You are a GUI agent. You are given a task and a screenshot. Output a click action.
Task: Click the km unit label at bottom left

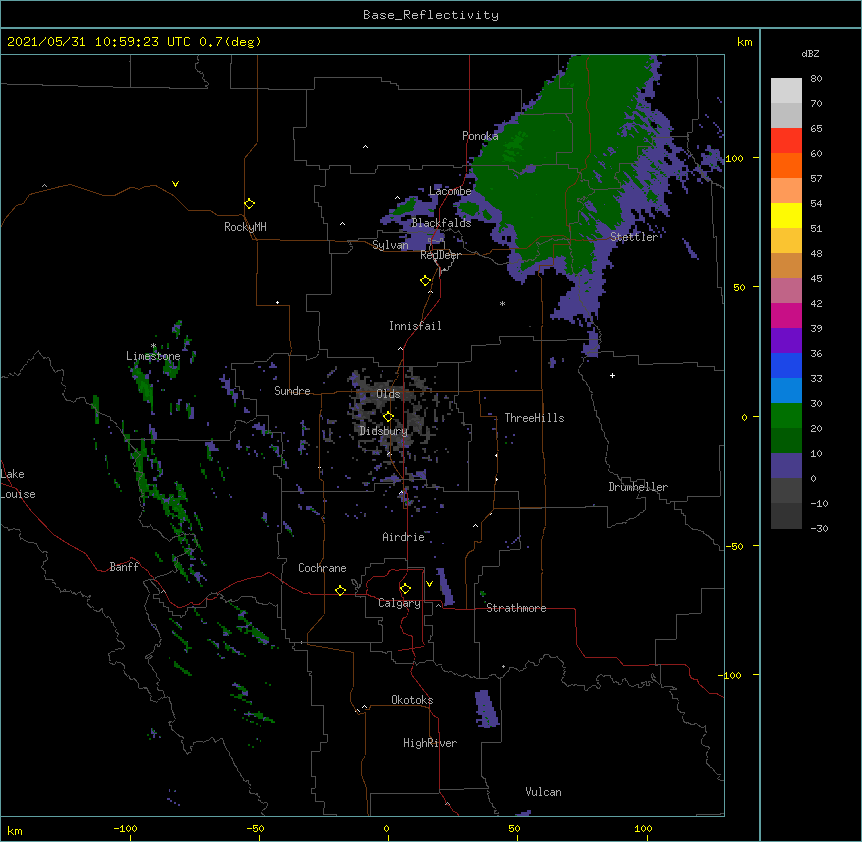pyautogui.click(x=15, y=831)
